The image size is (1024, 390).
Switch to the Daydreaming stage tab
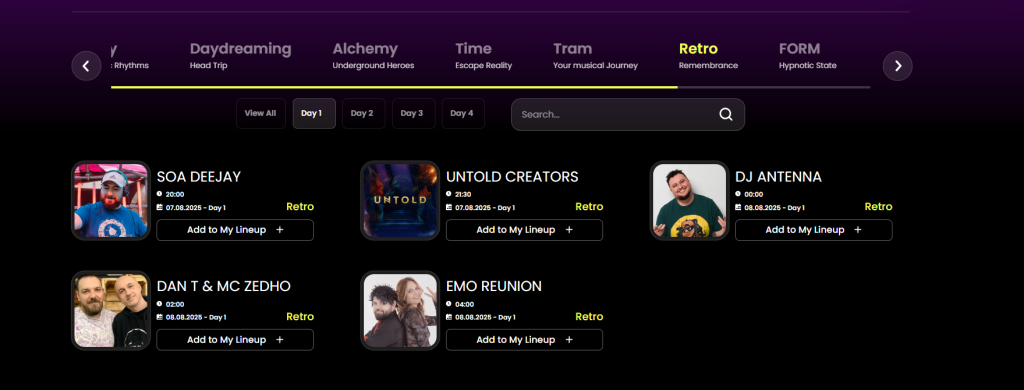[x=240, y=56]
